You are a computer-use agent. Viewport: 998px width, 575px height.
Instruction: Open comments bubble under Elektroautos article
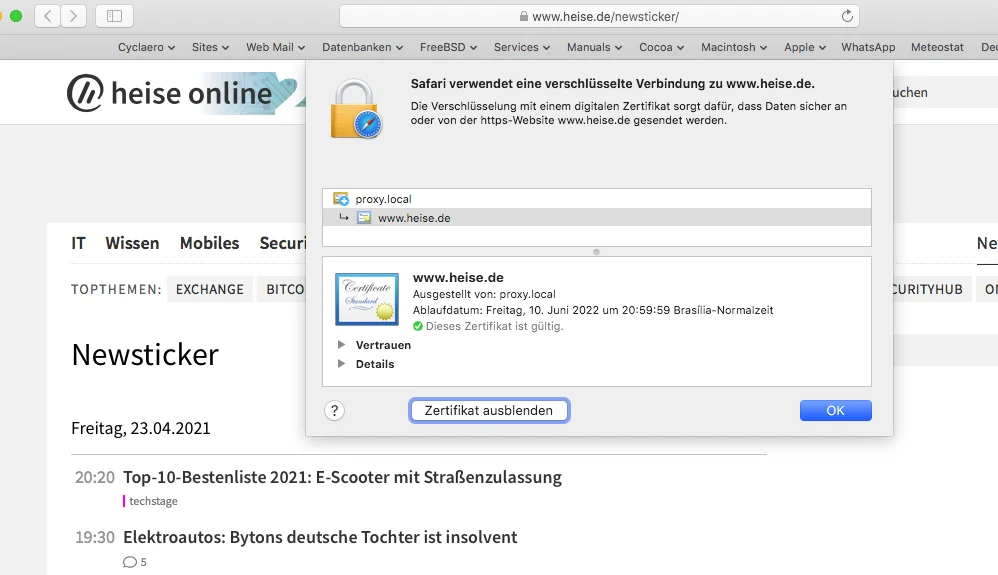(130, 562)
